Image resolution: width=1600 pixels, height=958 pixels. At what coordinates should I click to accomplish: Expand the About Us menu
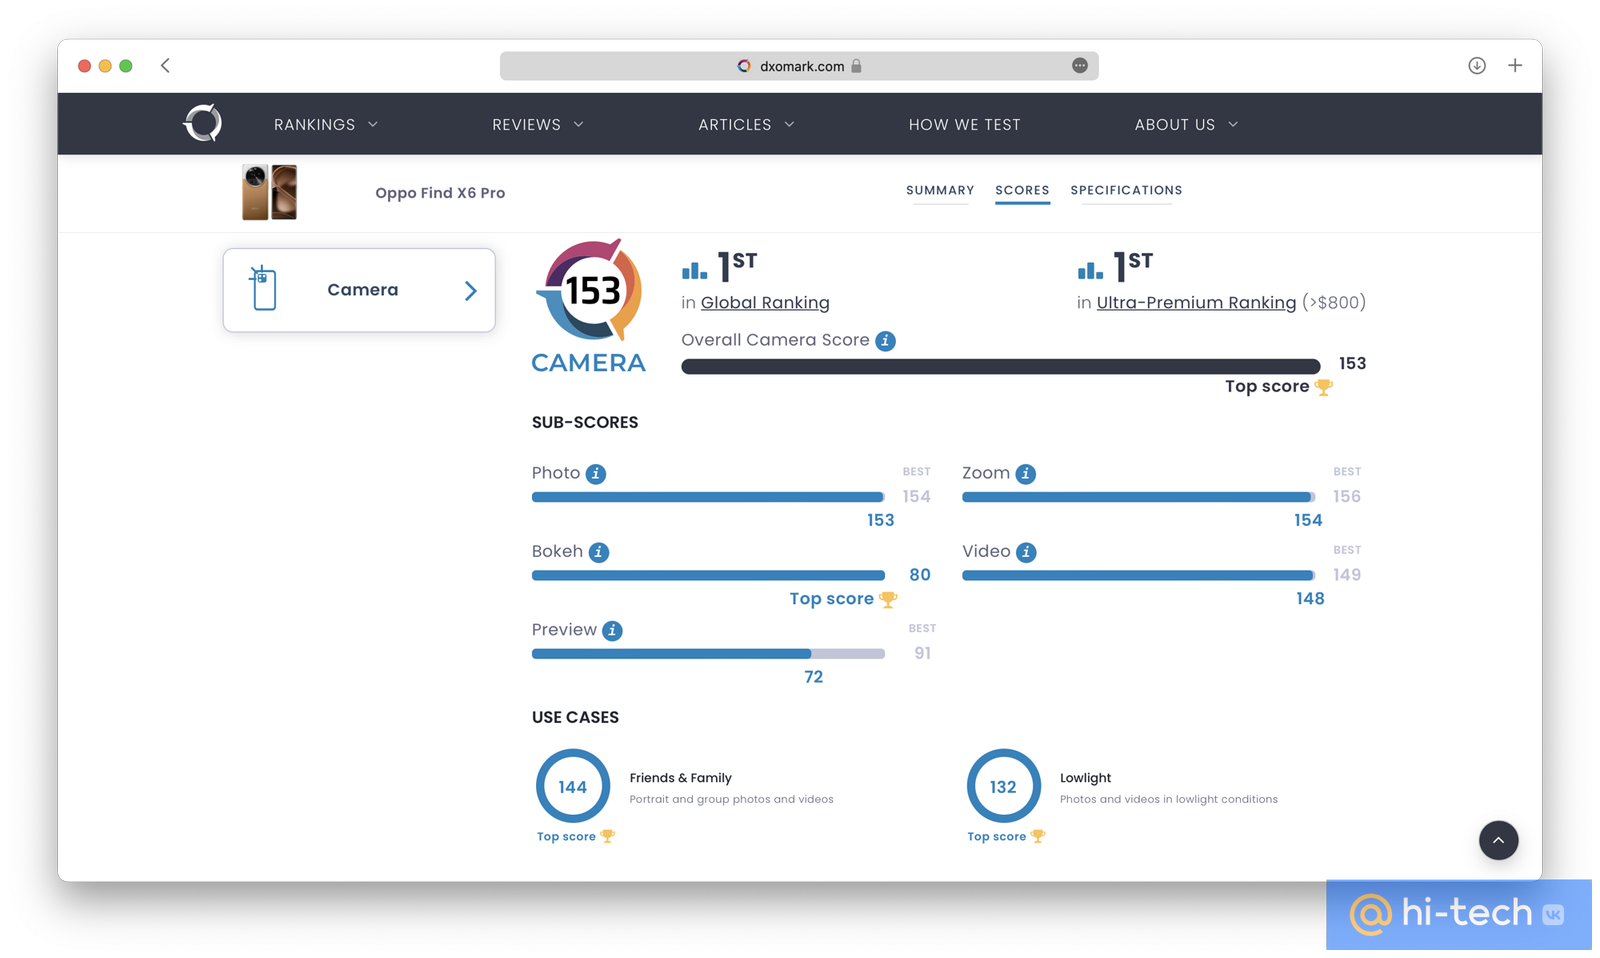tap(1186, 125)
